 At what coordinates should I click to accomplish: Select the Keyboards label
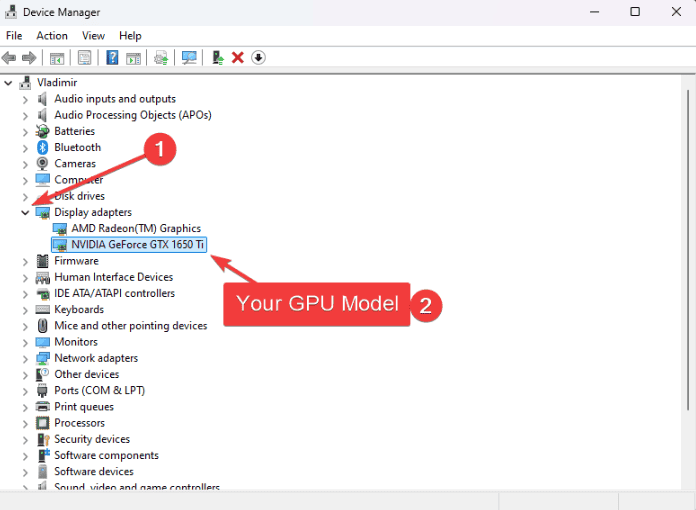pyautogui.click(x=79, y=309)
